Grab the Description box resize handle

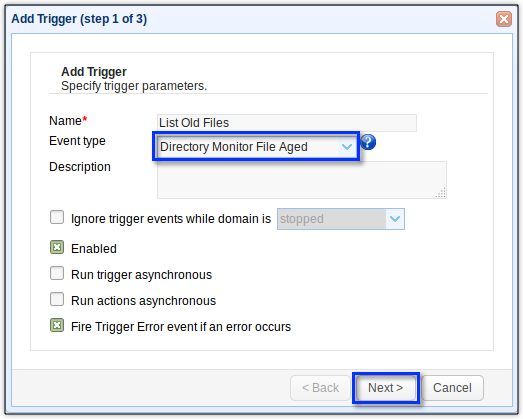coord(441,193)
